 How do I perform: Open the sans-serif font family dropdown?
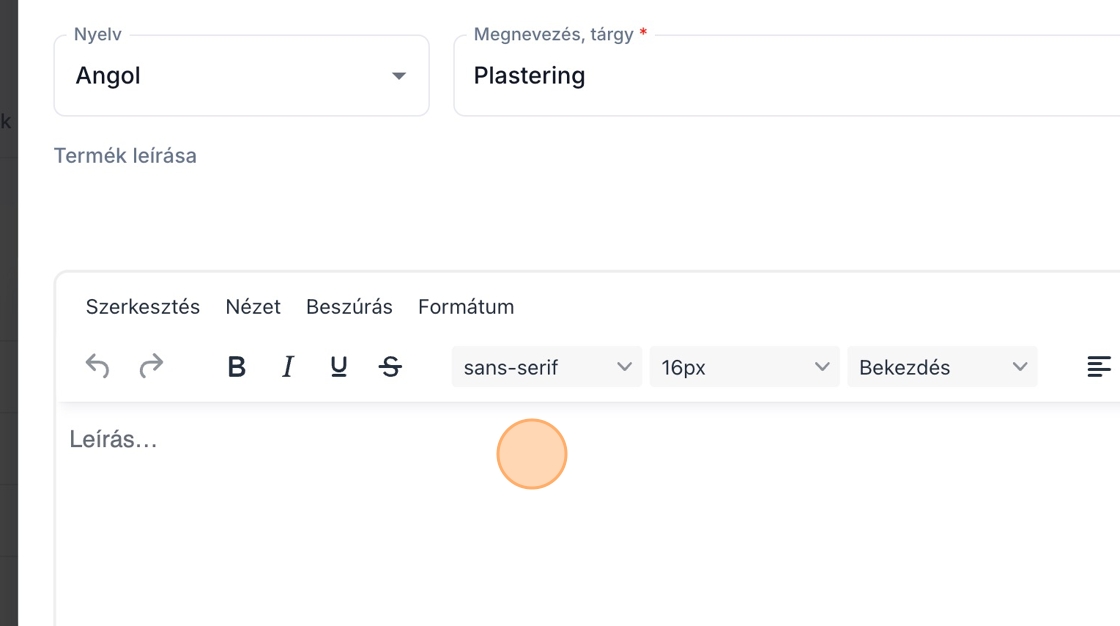coord(546,367)
